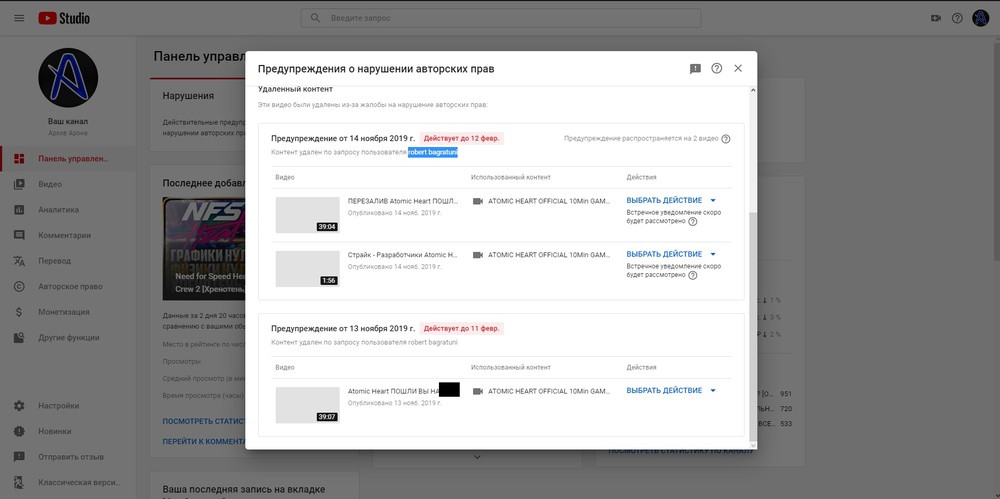Click the Классическая версия icon

19,482
